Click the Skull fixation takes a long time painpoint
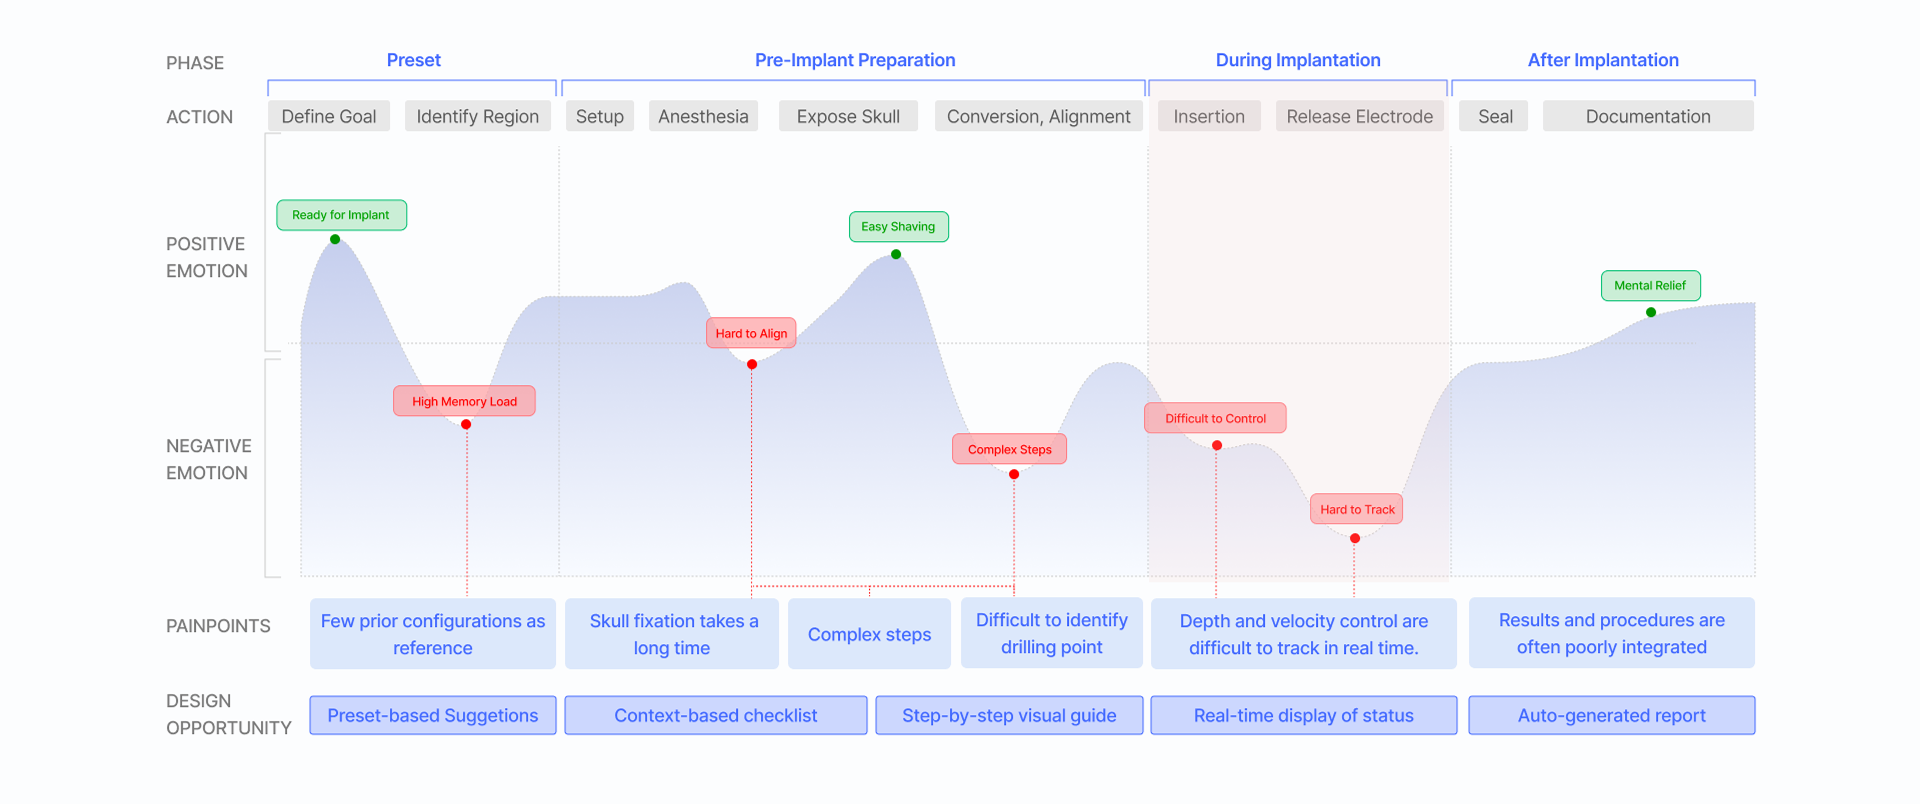 coord(672,634)
